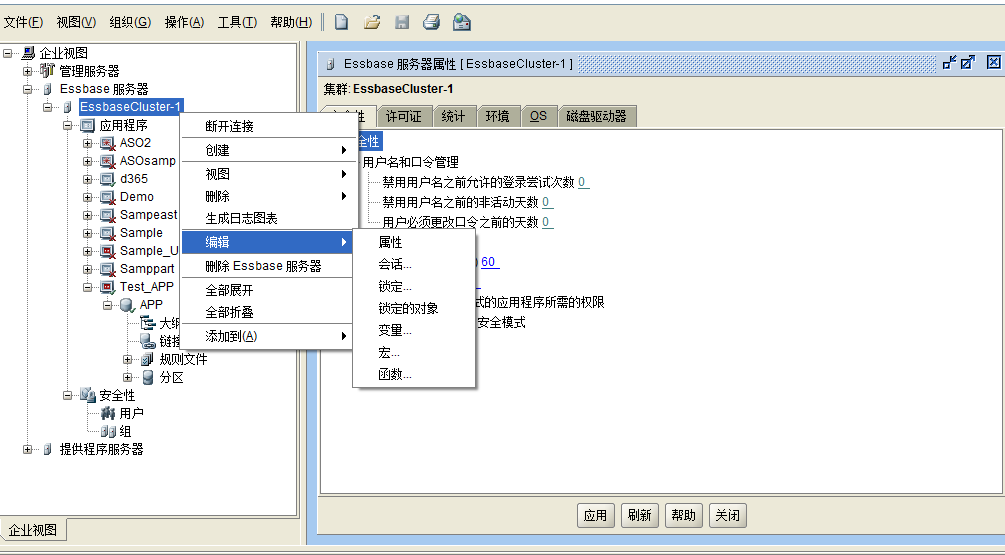
Task: Click the Samppart application icon
Action: [x=108, y=269]
